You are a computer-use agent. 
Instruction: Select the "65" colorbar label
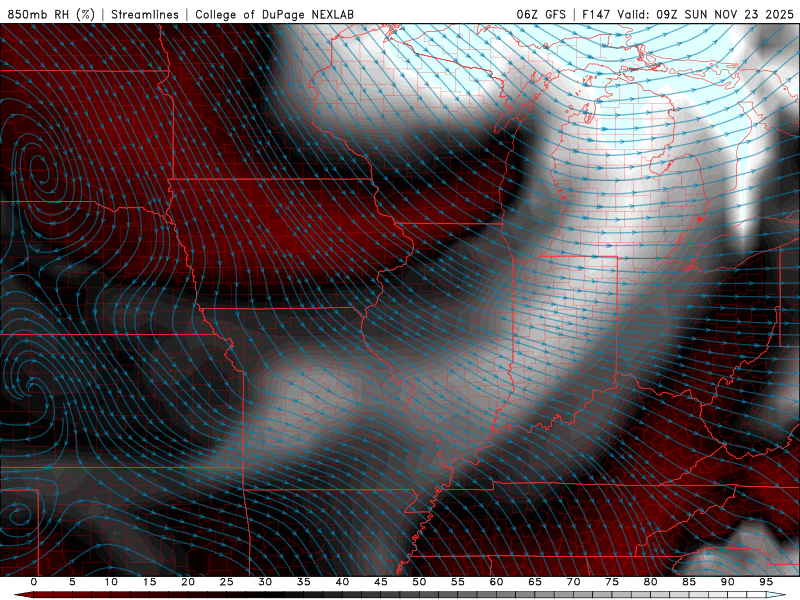535,582
